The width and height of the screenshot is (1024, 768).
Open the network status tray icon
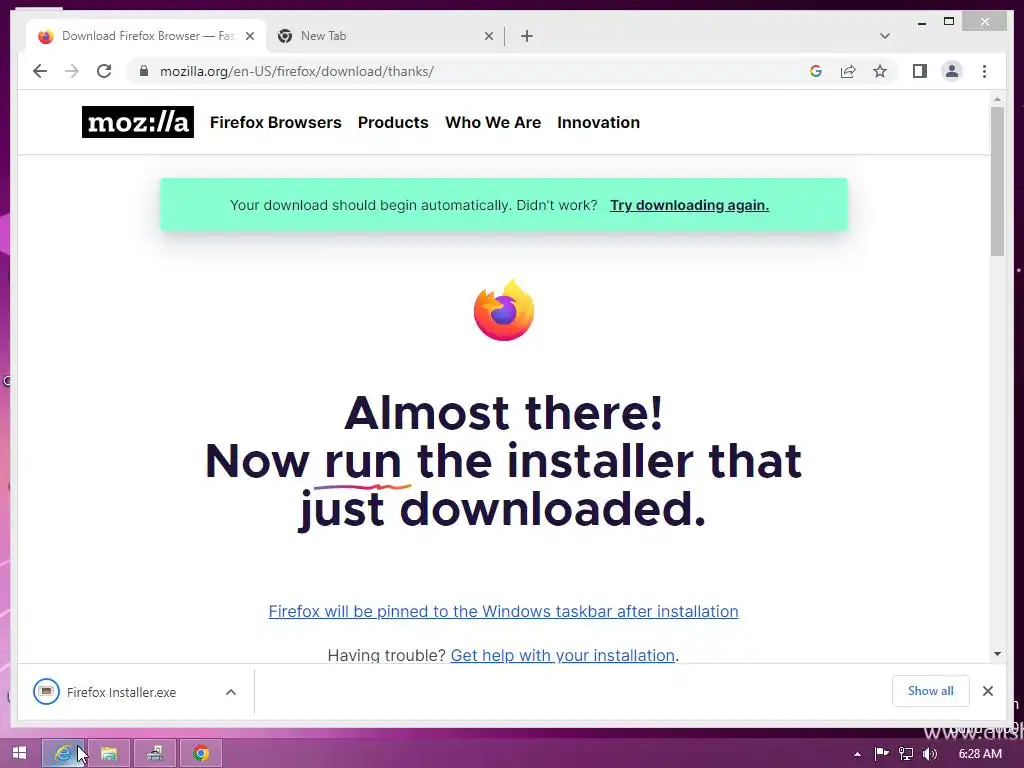[x=906, y=754]
